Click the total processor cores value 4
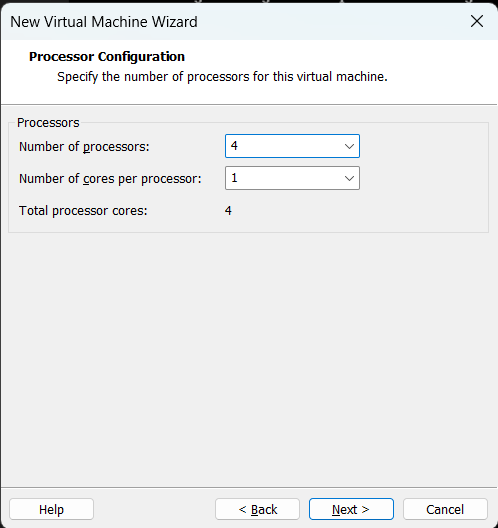498x528 pixels. pyautogui.click(x=228, y=210)
